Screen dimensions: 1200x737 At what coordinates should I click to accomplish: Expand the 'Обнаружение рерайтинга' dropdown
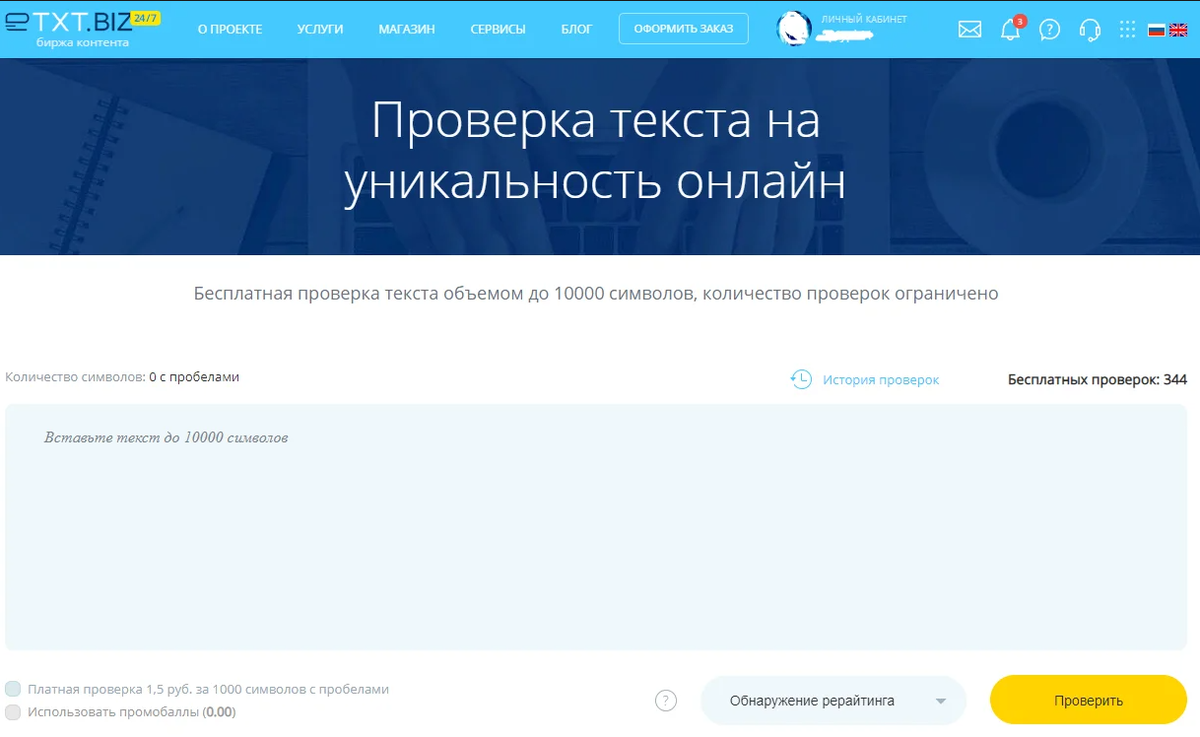[x=834, y=701]
